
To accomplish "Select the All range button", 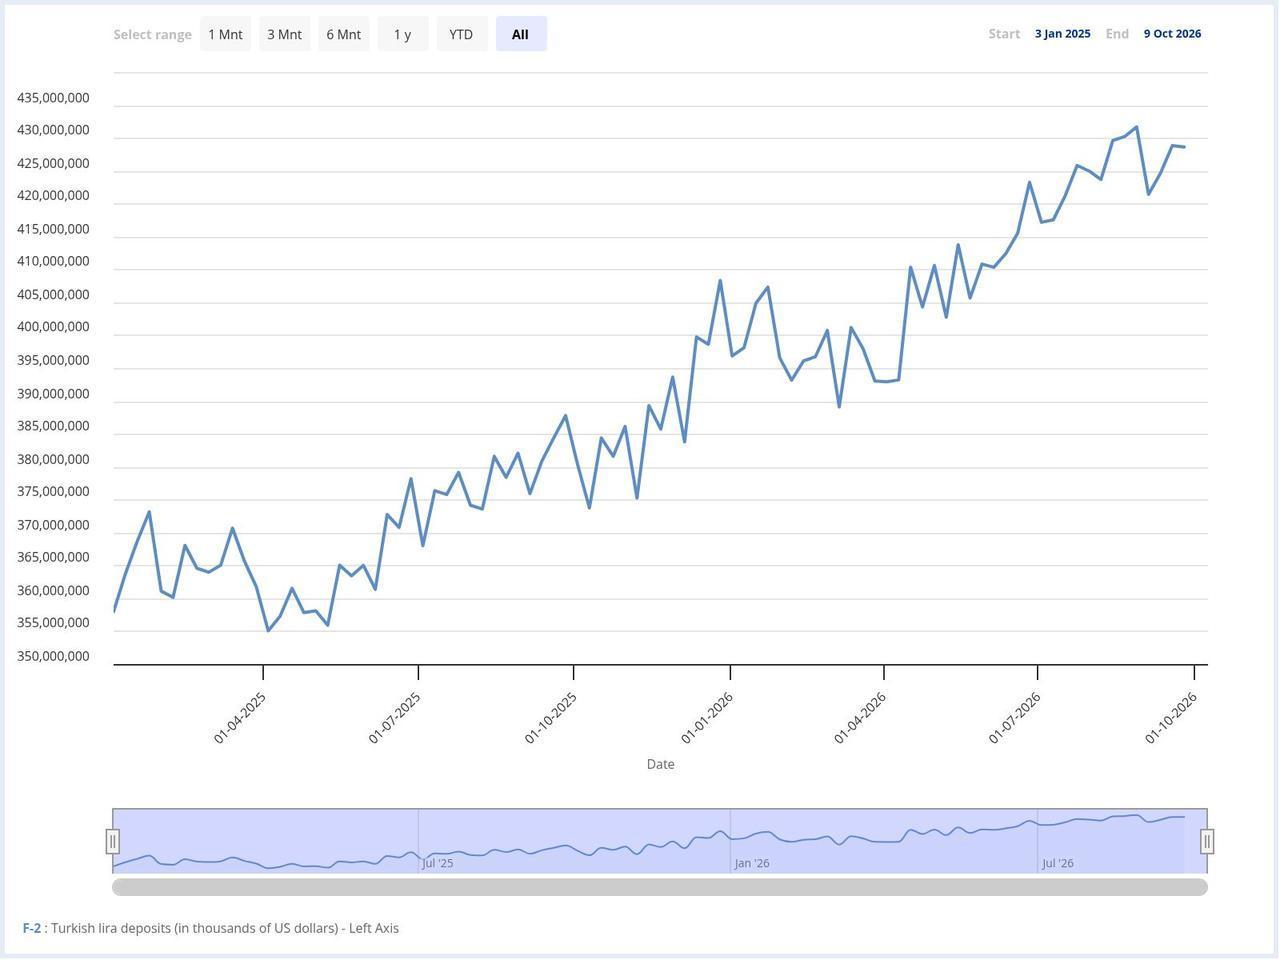I will point(521,34).
